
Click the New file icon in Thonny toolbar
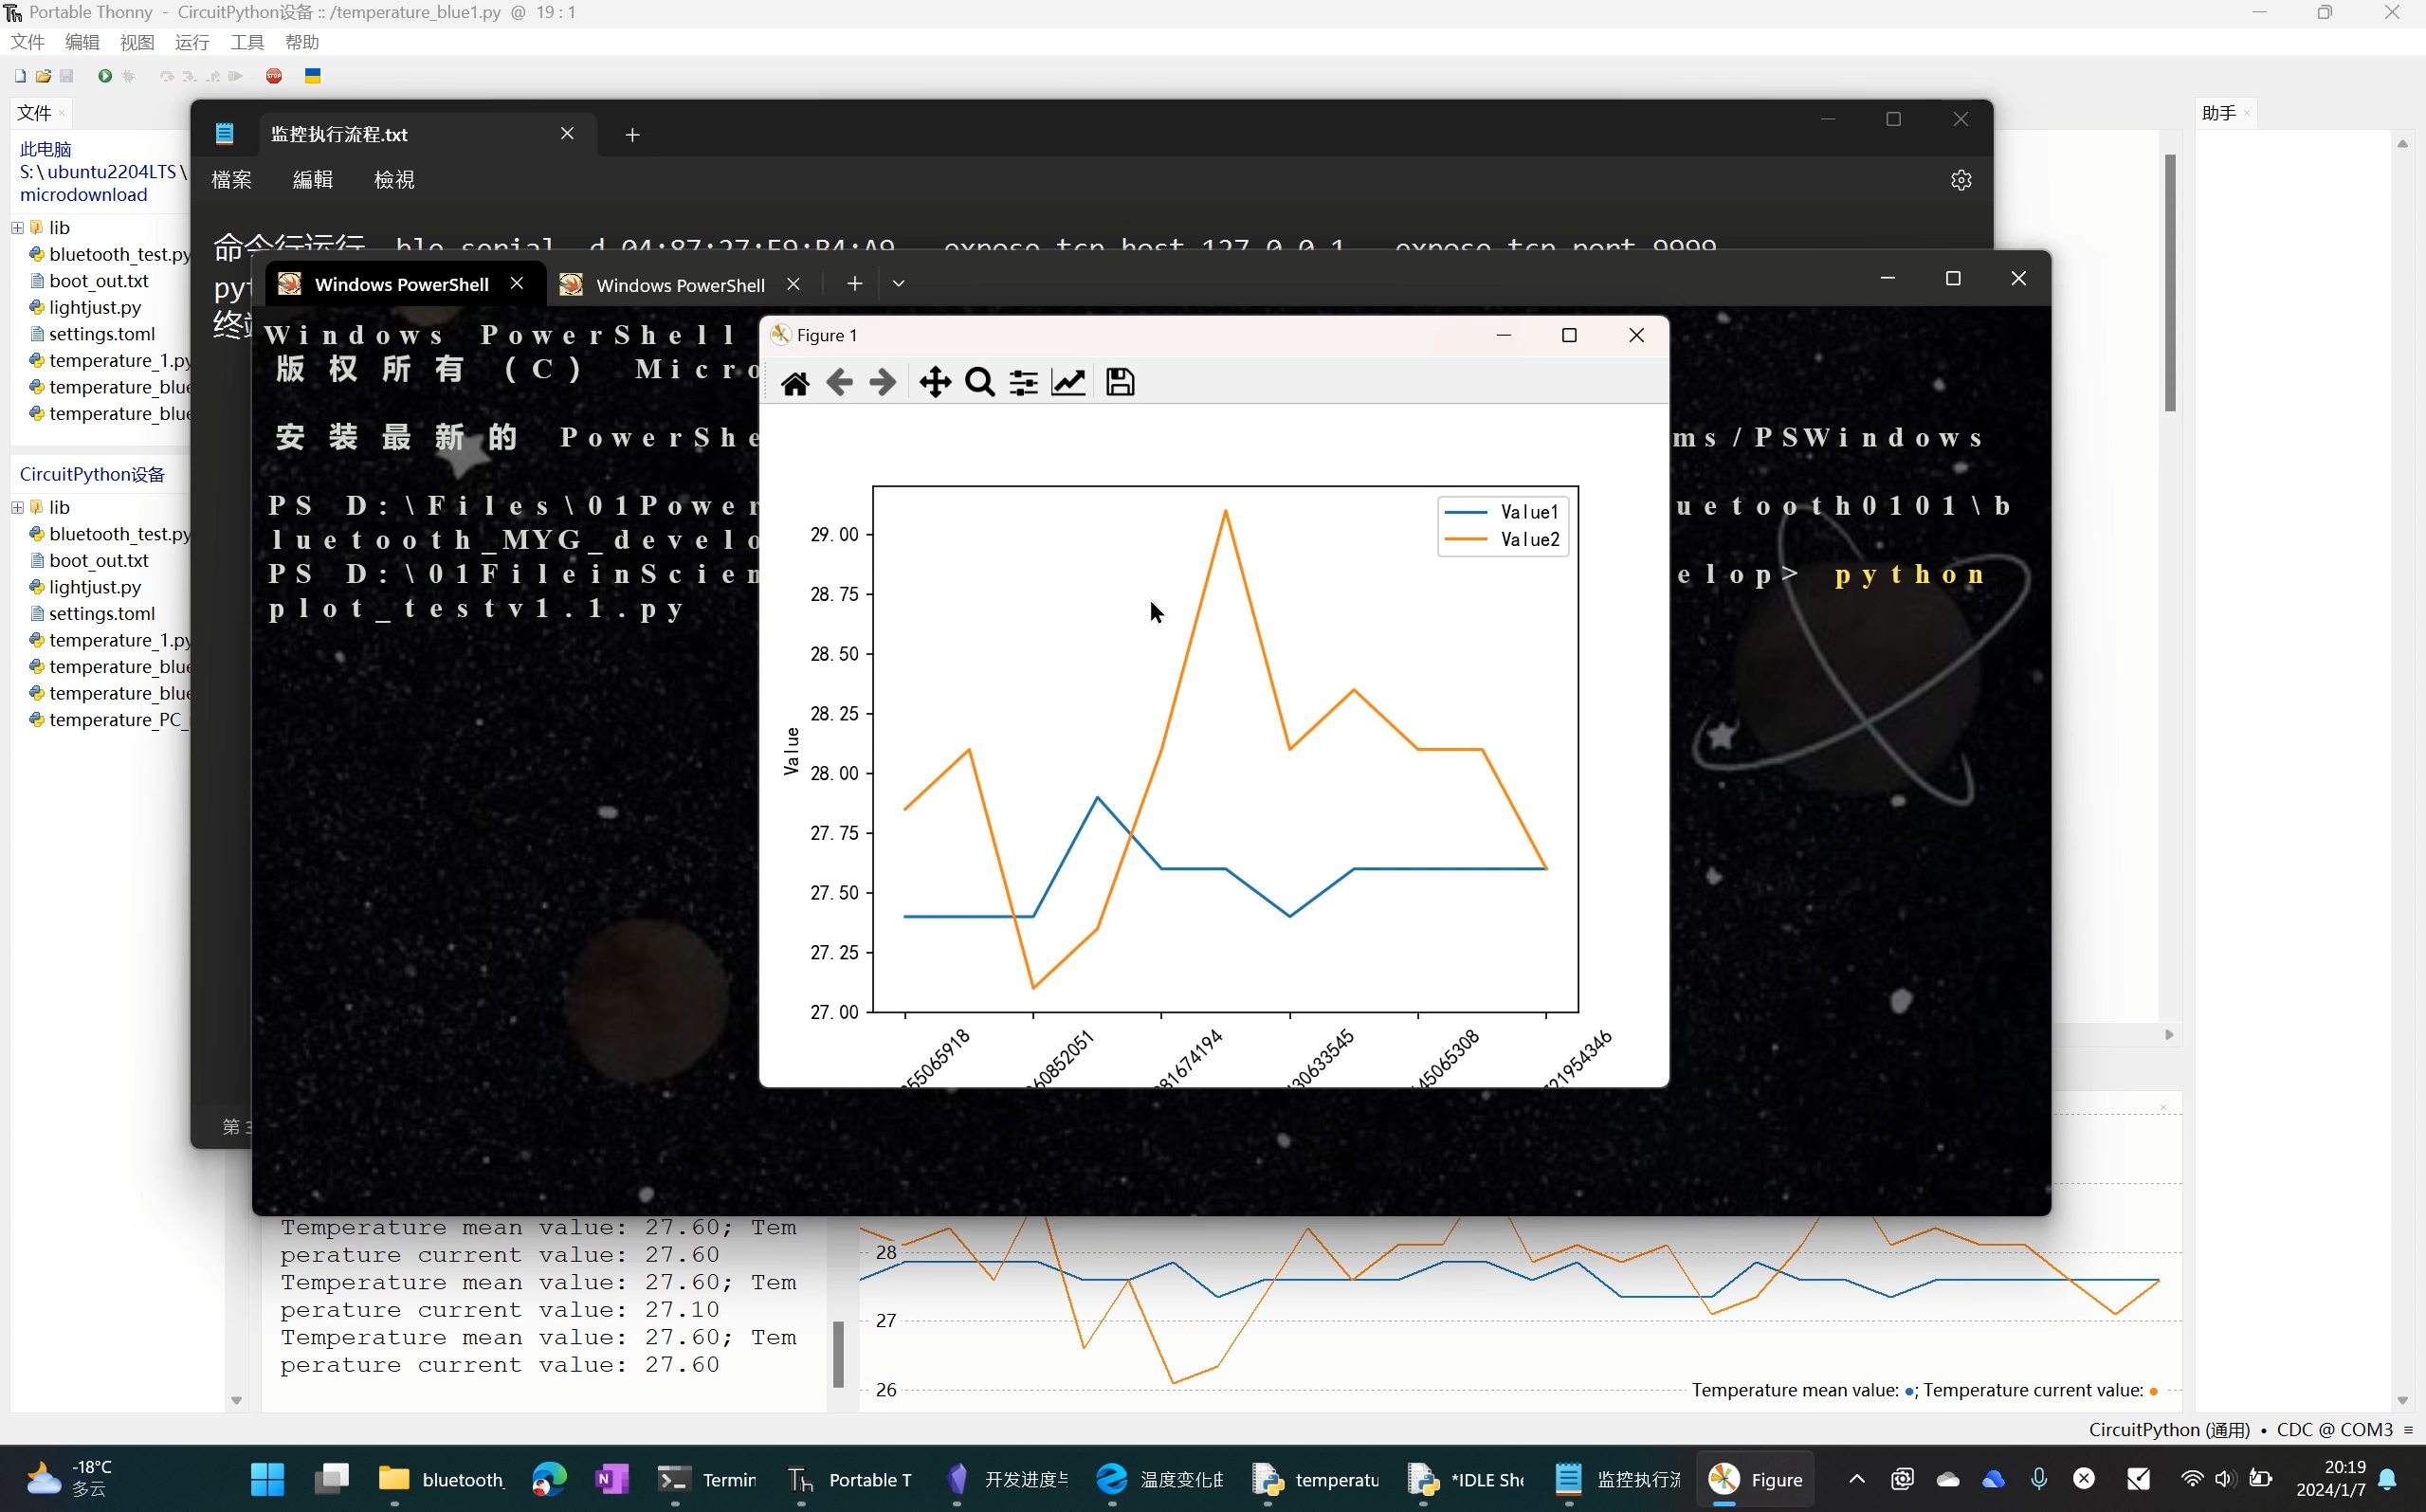click(19, 76)
